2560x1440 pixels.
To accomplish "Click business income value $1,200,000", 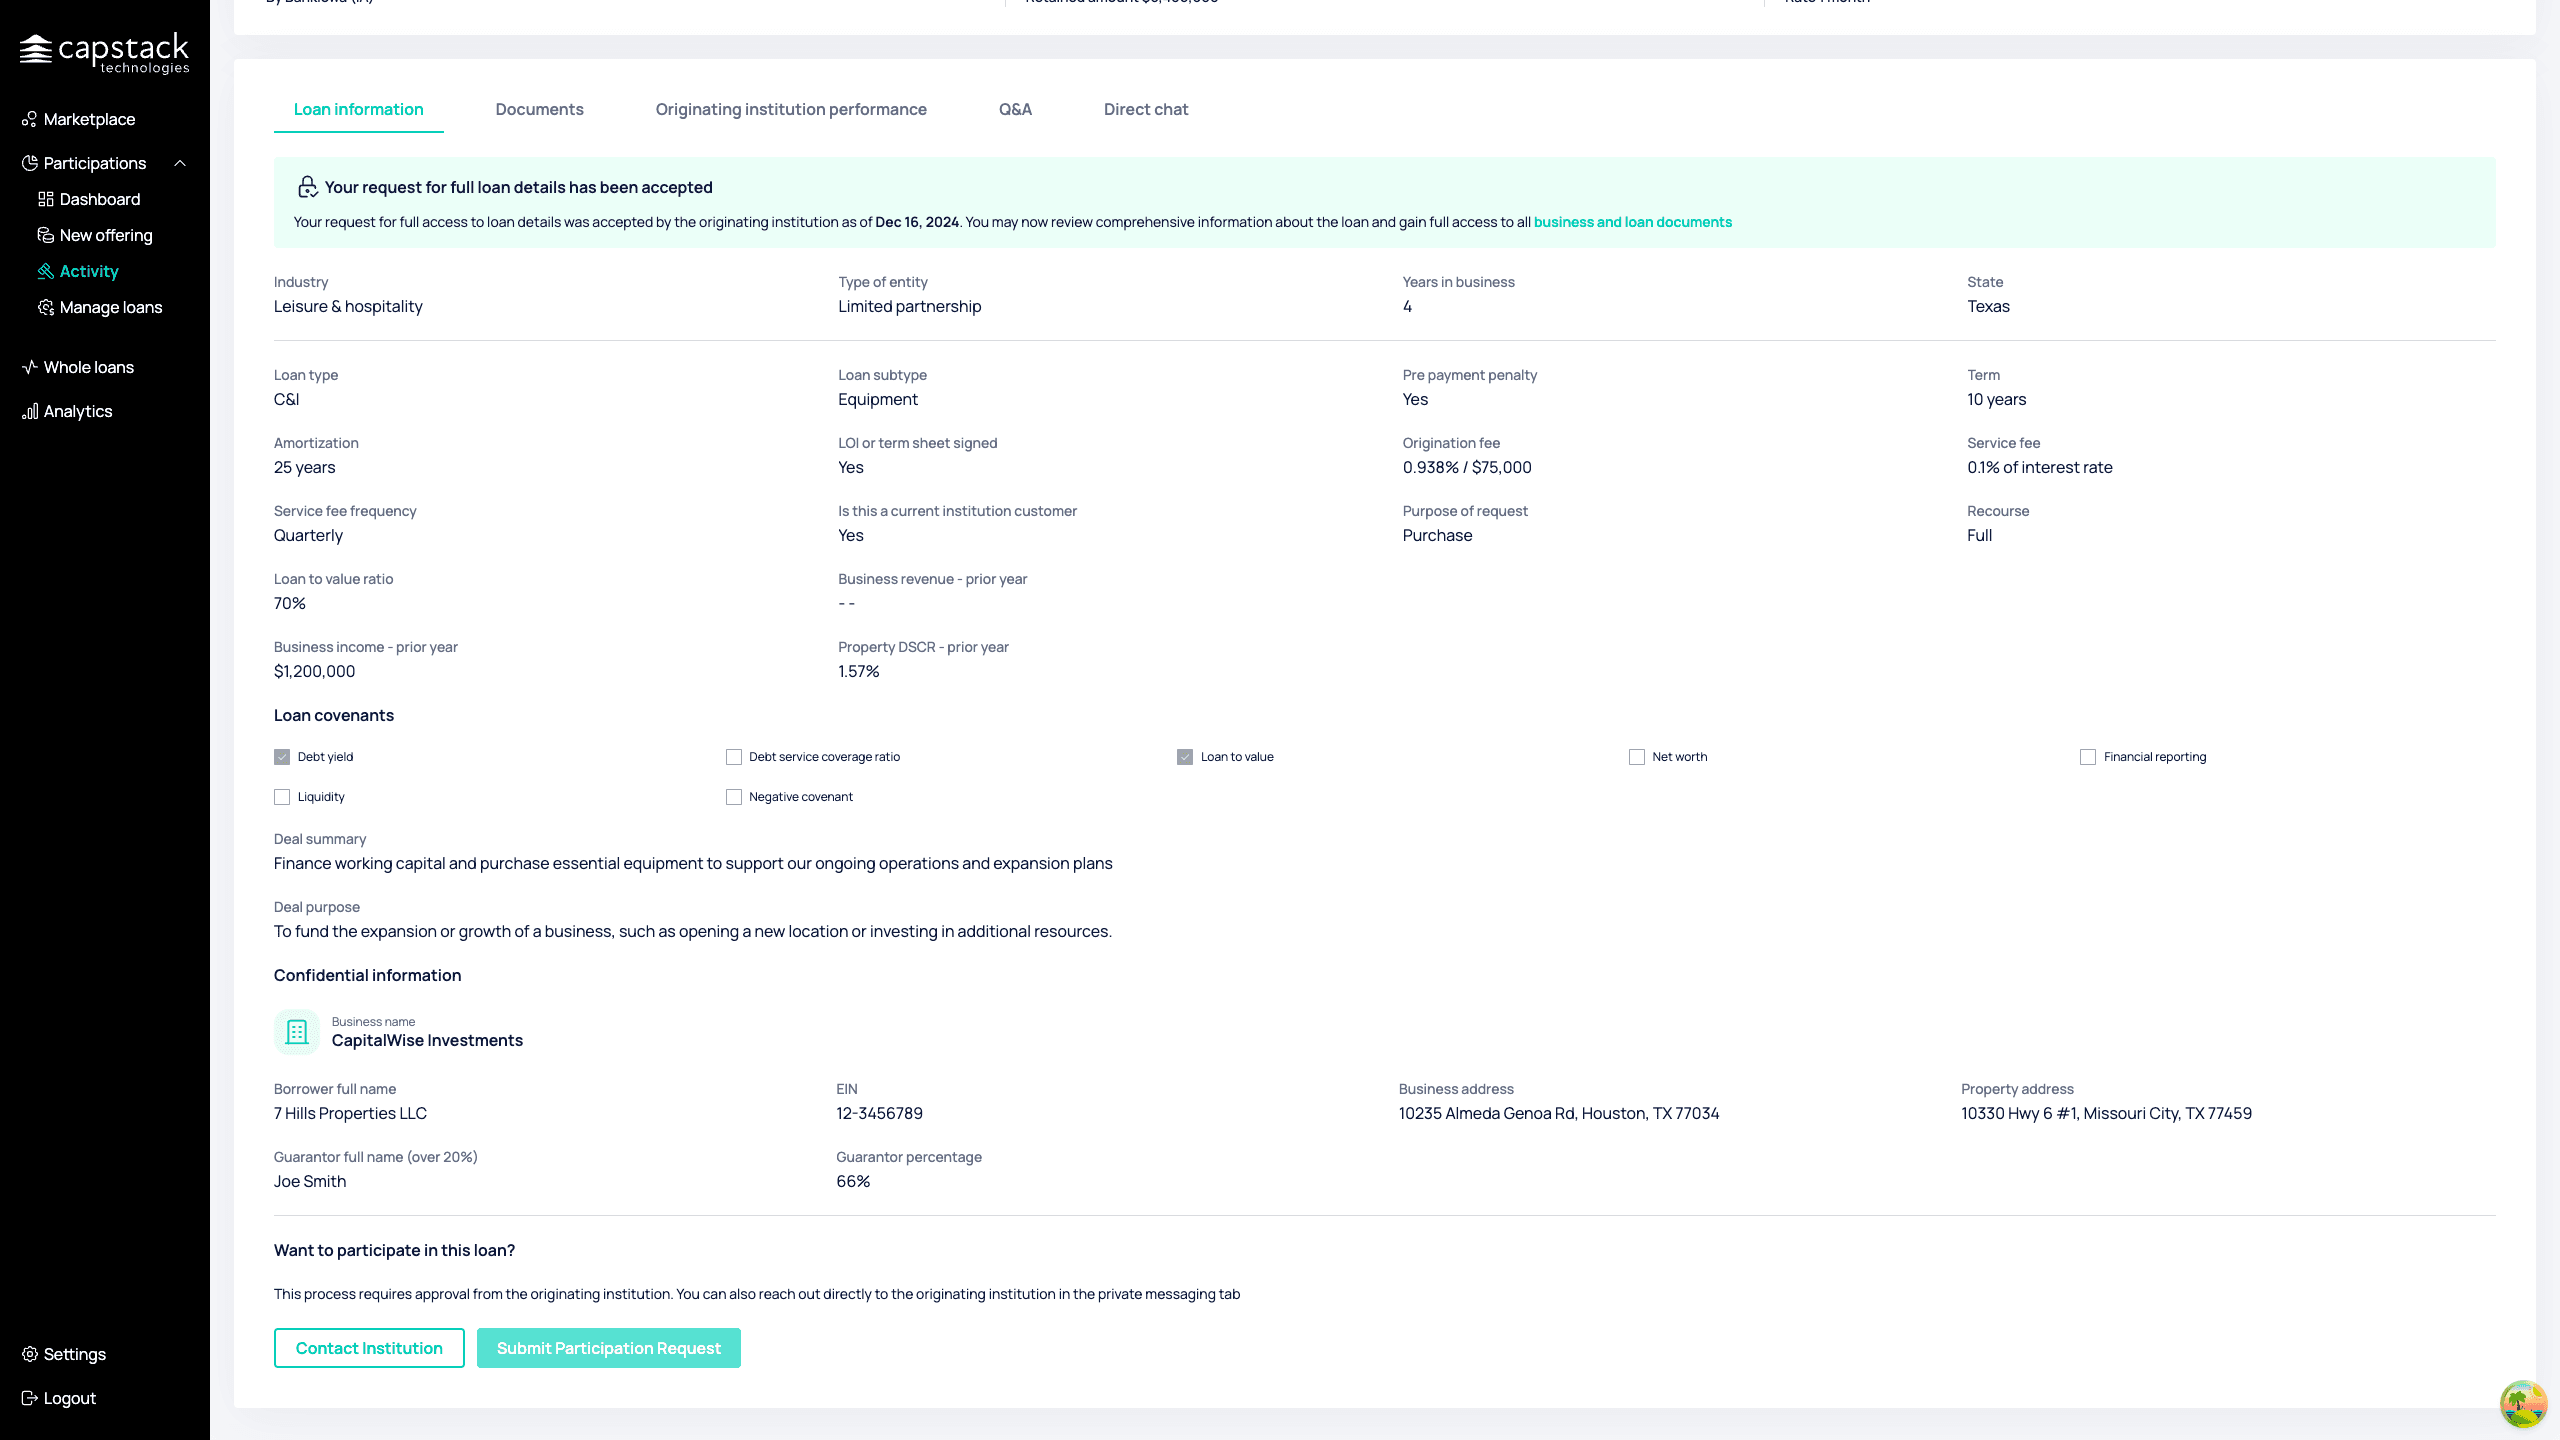I will point(314,671).
